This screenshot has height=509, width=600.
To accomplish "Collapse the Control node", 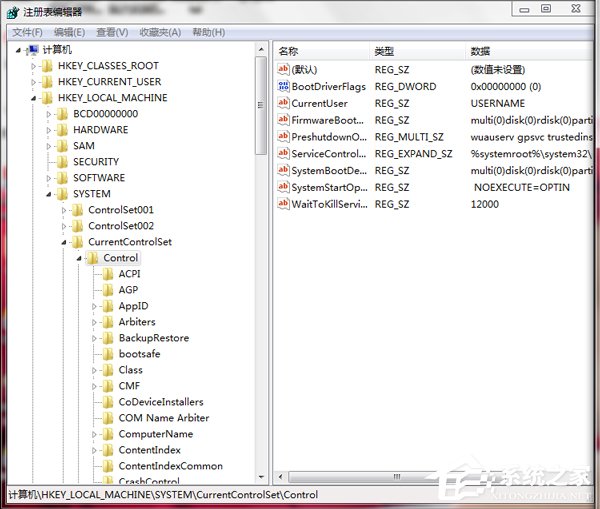I will coord(79,258).
